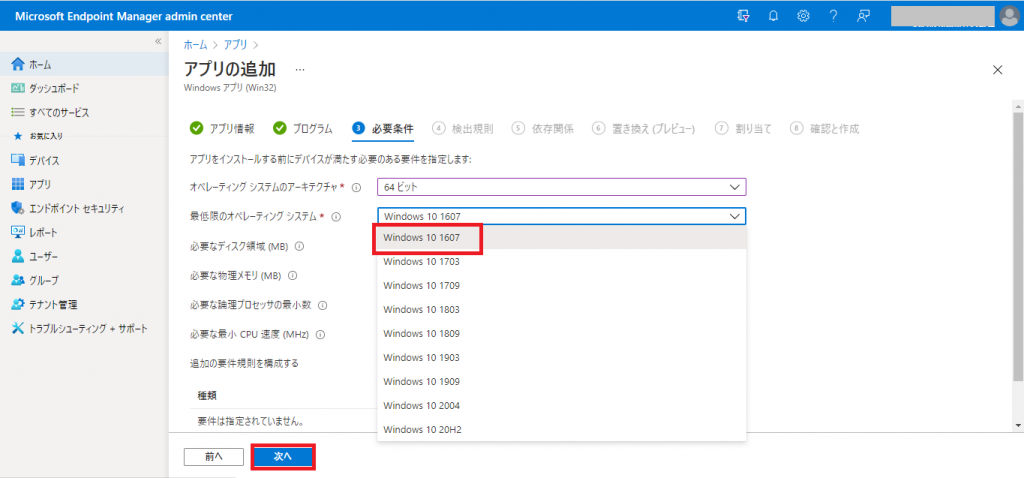Go to the 検出規則 step tab
Viewport: 1024px width, 478px height.
462,129
